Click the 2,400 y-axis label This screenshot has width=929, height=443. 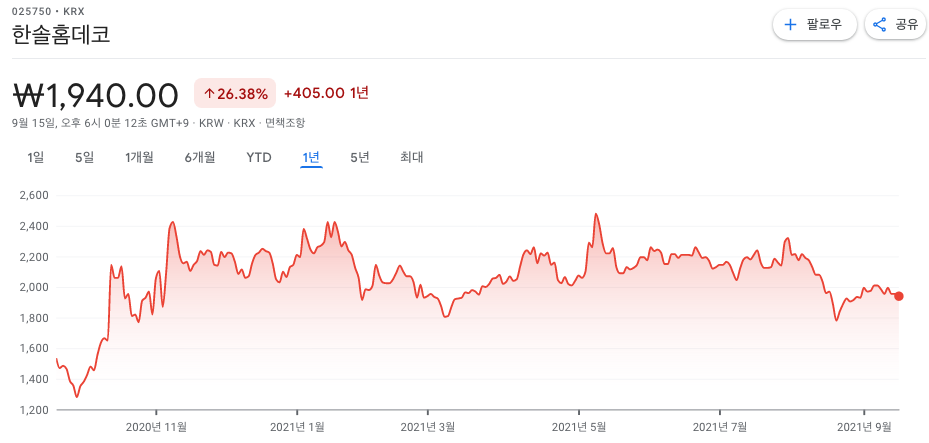click(34, 226)
